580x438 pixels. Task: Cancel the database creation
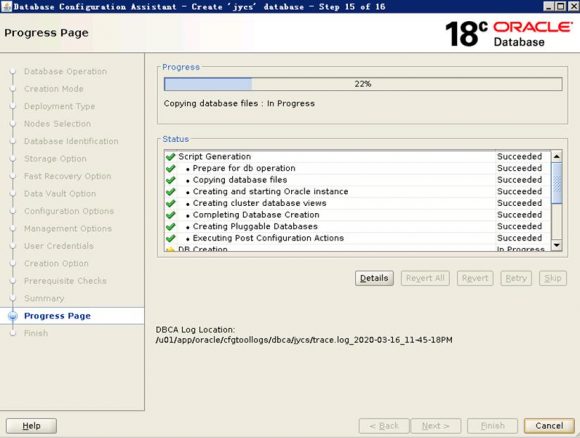(x=549, y=426)
